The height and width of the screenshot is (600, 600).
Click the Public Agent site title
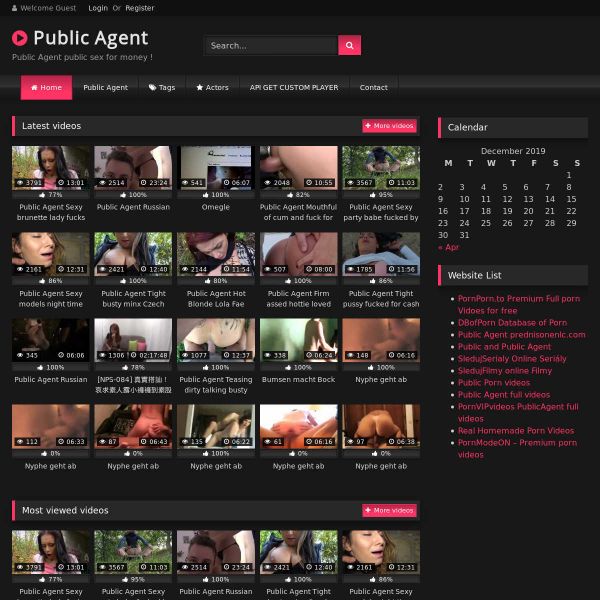click(x=90, y=38)
